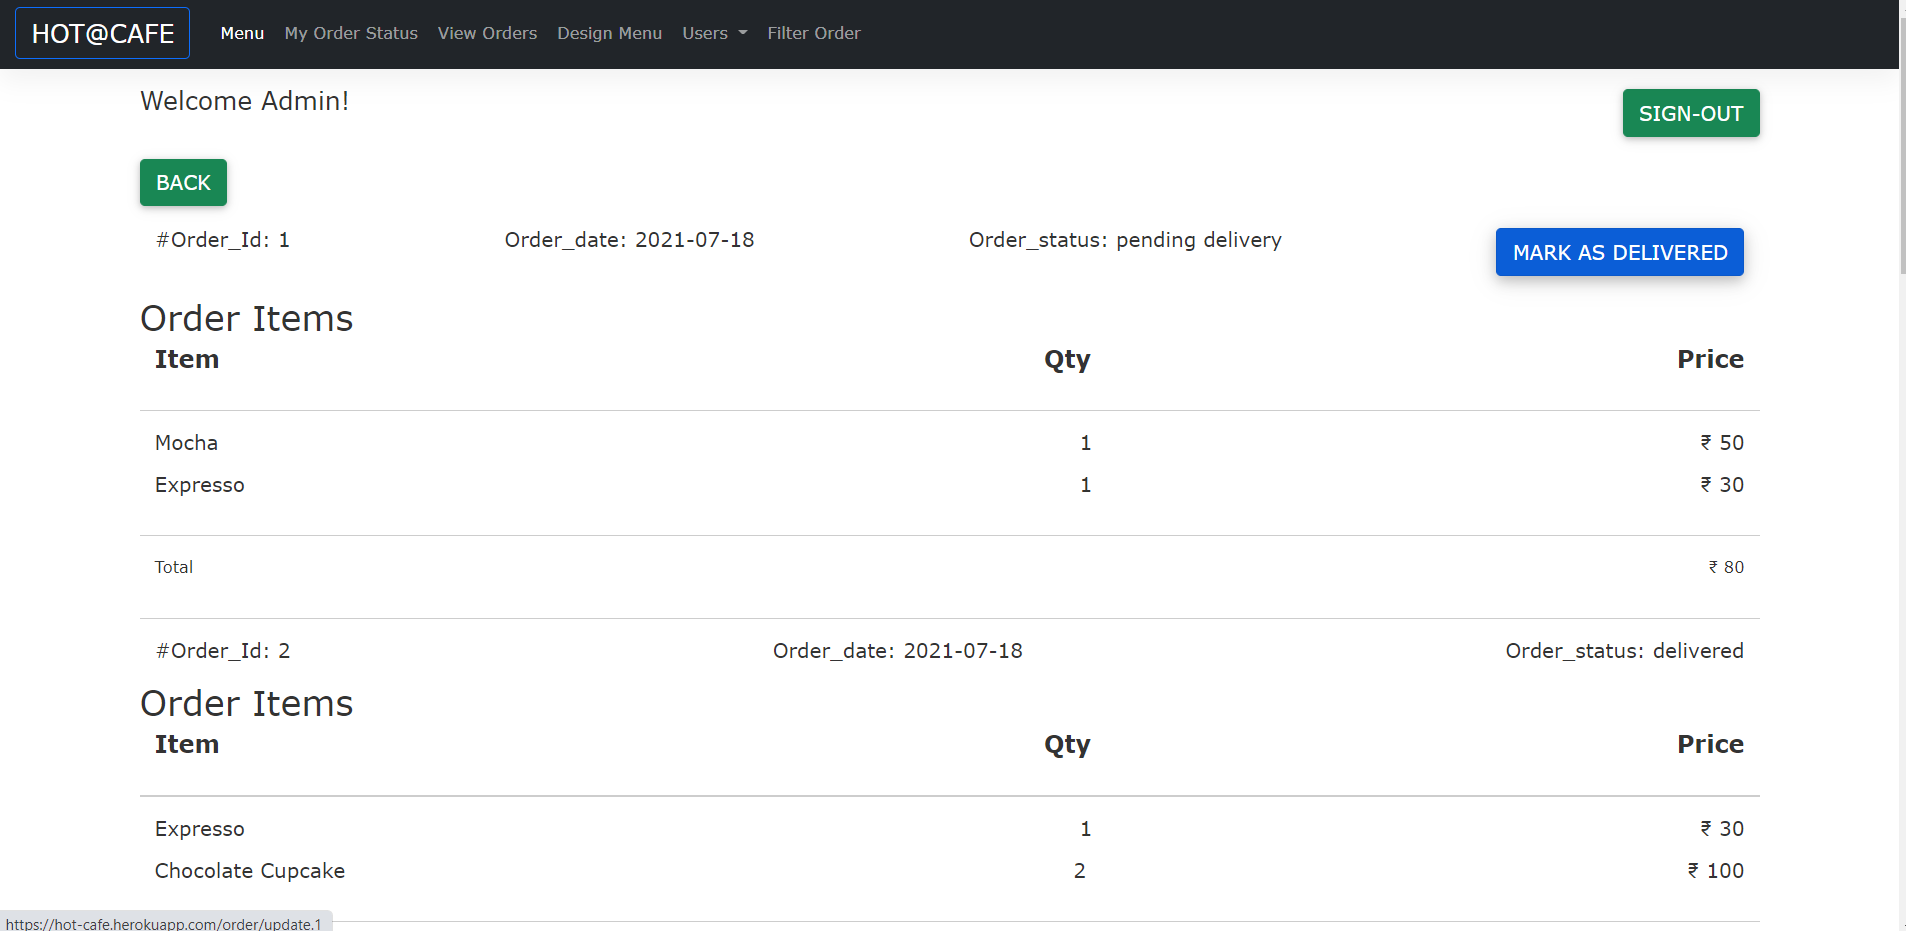Open the Menu navigation item

tap(242, 33)
